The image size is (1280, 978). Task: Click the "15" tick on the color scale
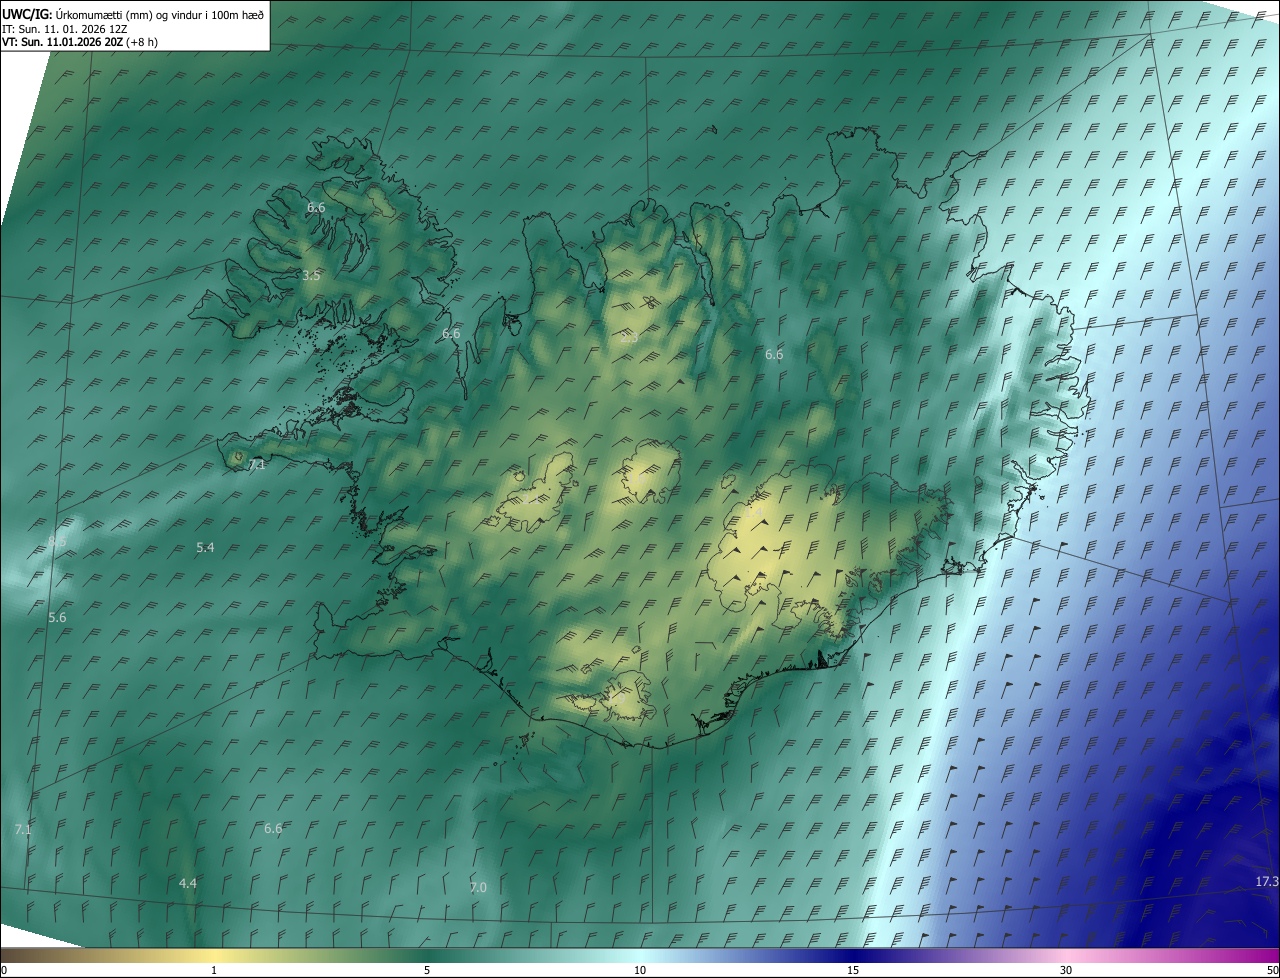853,970
